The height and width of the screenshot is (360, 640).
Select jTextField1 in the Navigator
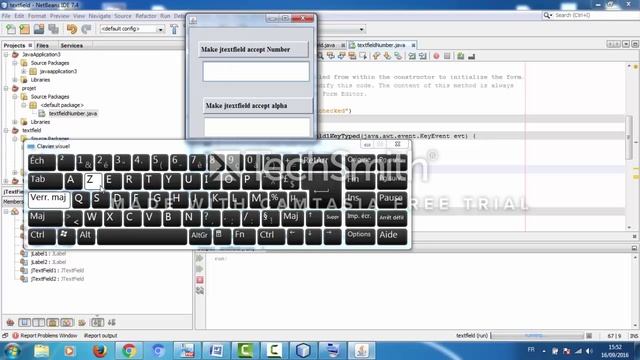[x=57, y=271]
